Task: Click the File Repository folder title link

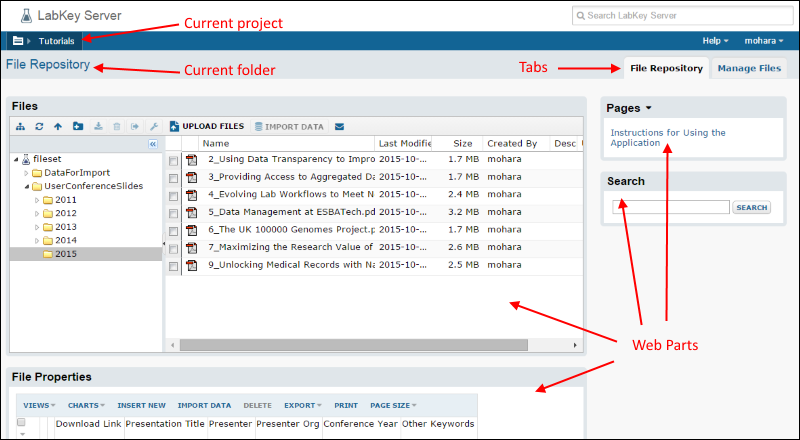Action: [x=48, y=65]
